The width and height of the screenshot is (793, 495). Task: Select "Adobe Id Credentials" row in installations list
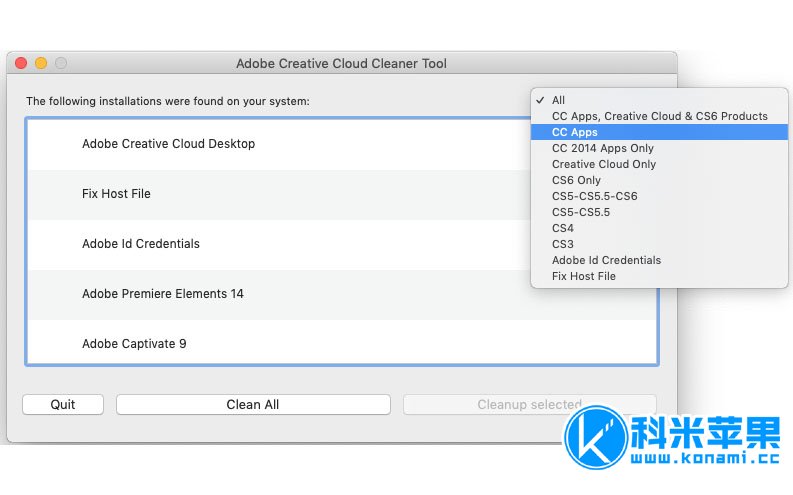pos(342,244)
